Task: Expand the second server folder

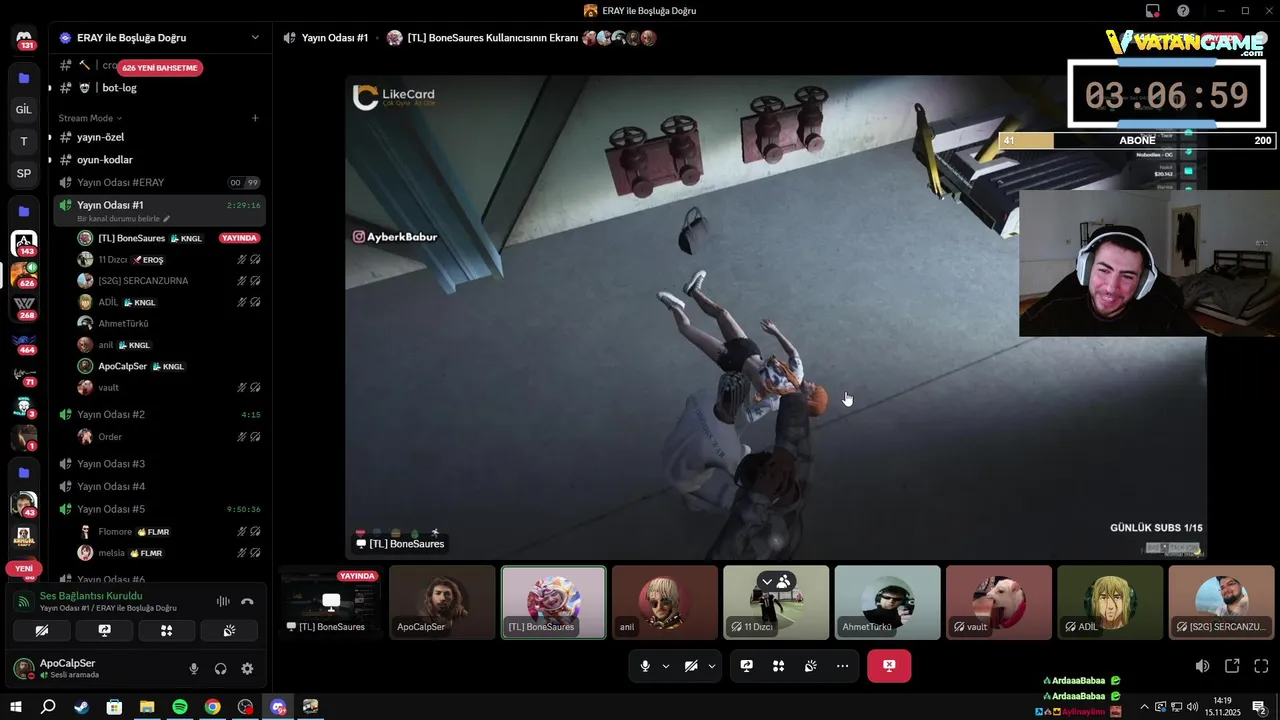Action: (24, 211)
